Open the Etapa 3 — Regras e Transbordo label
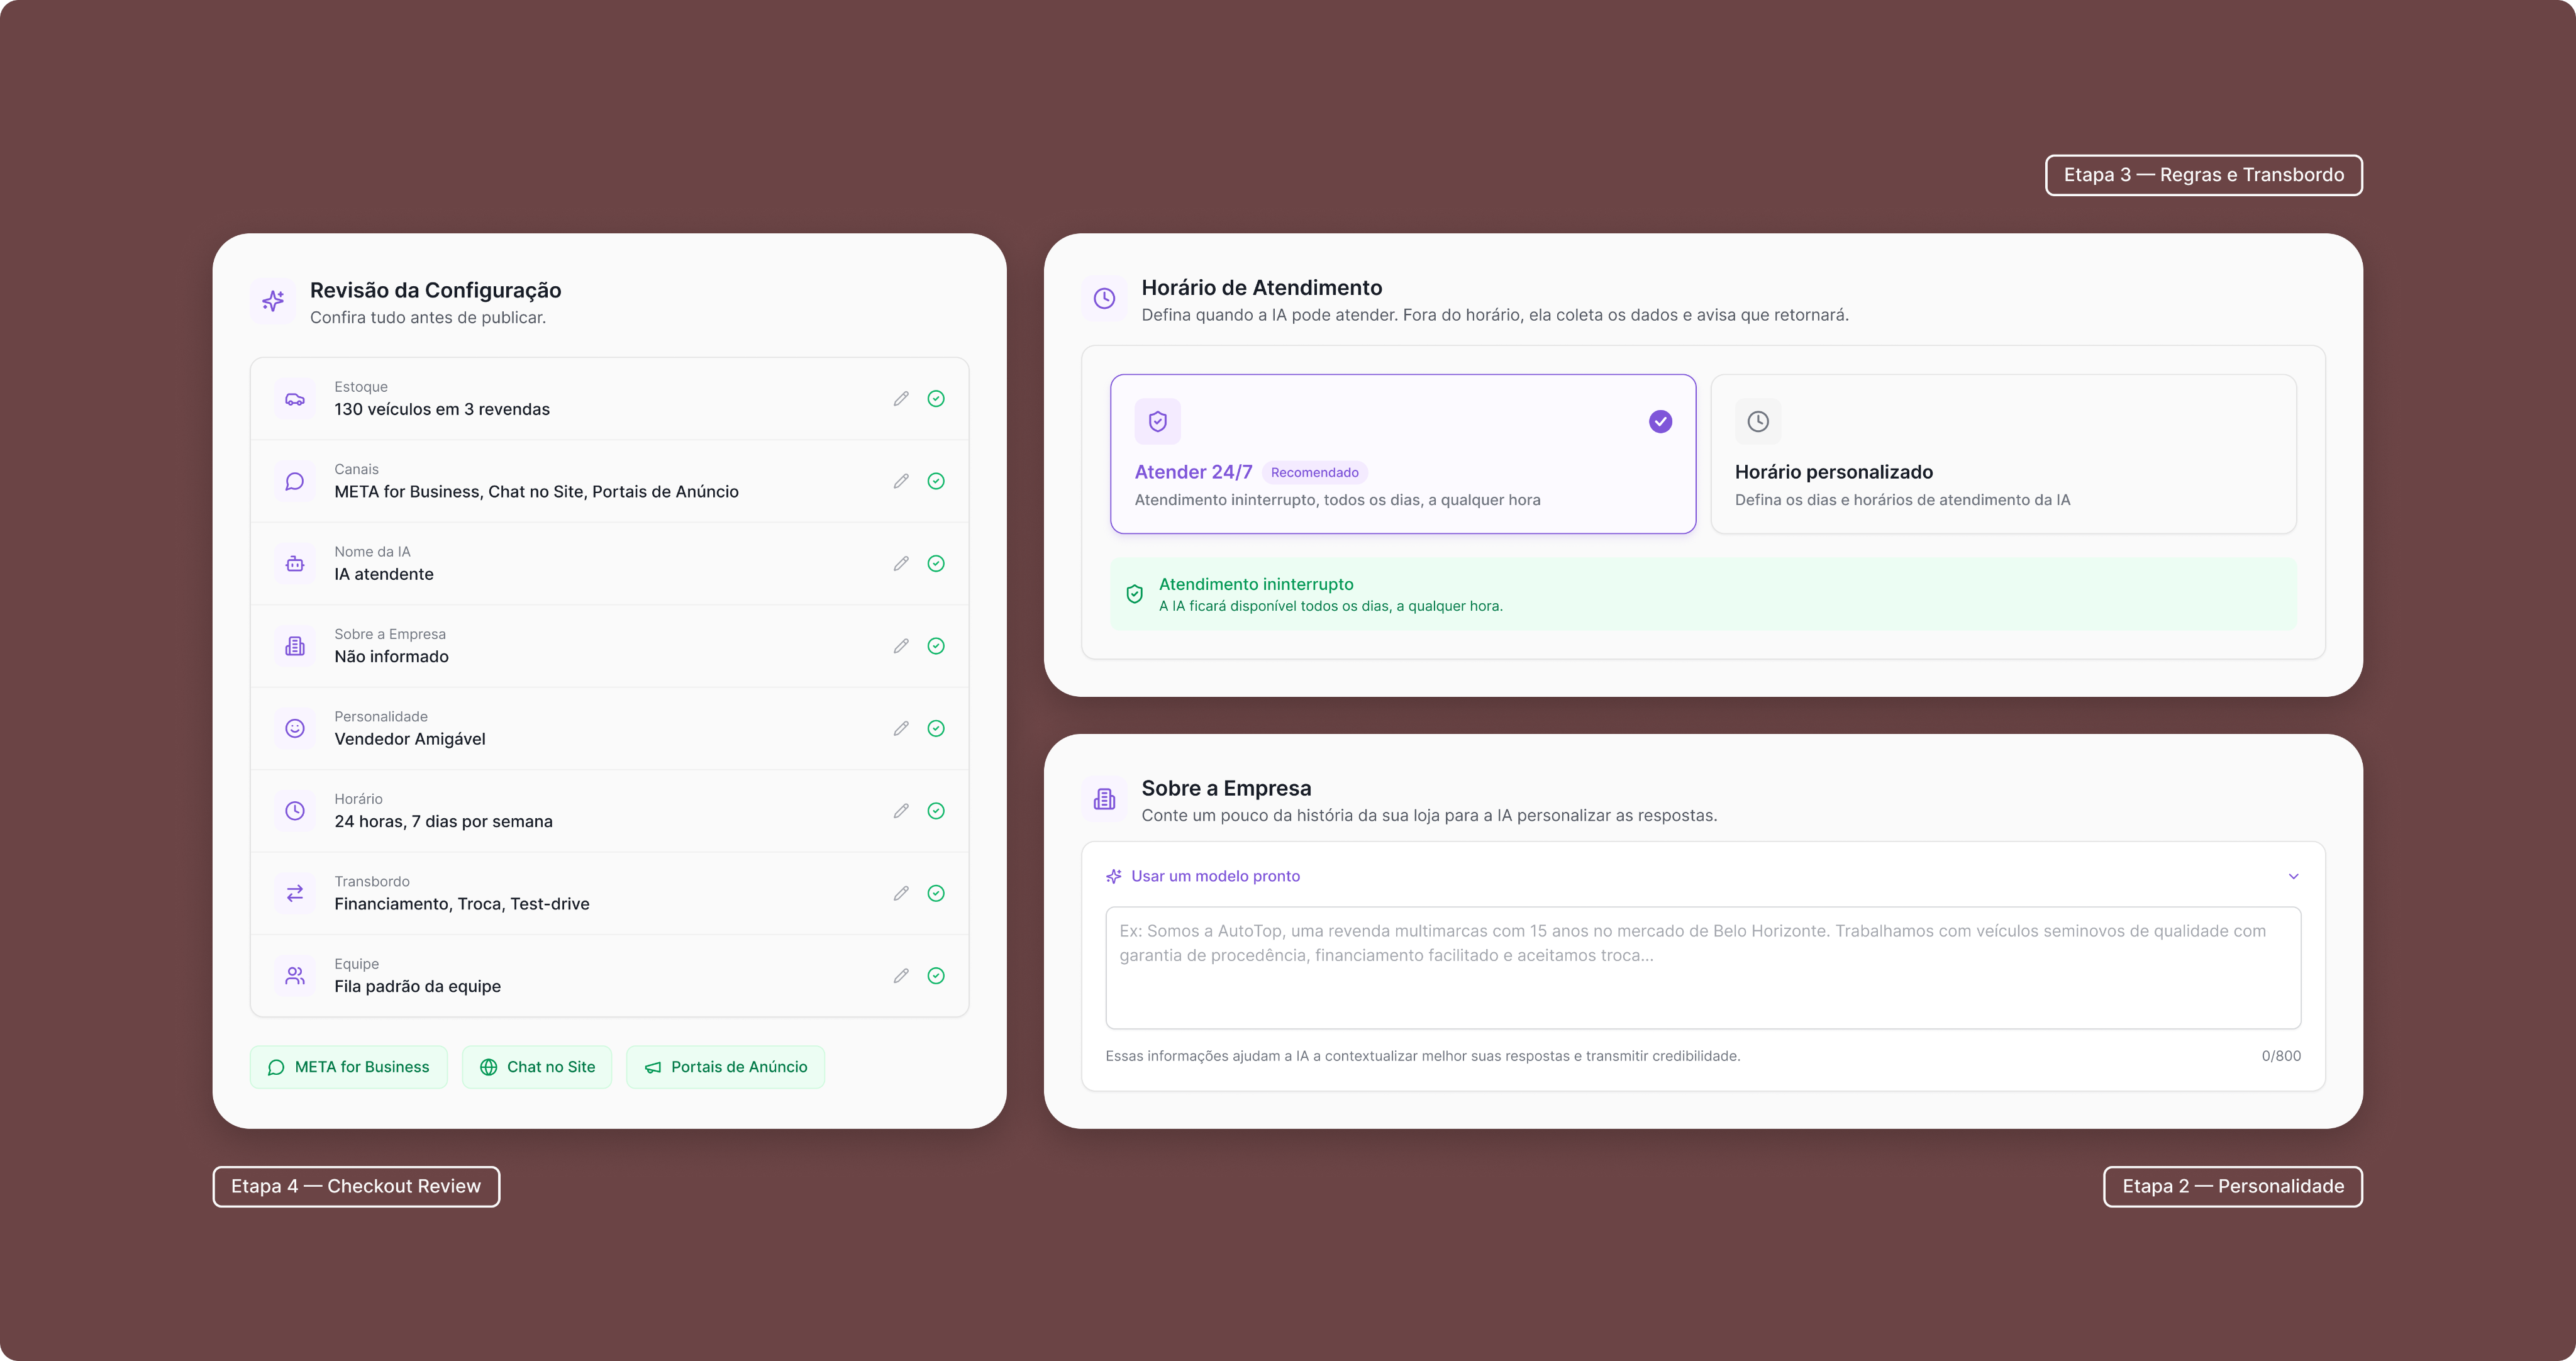The width and height of the screenshot is (2576, 1361). (2203, 175)
